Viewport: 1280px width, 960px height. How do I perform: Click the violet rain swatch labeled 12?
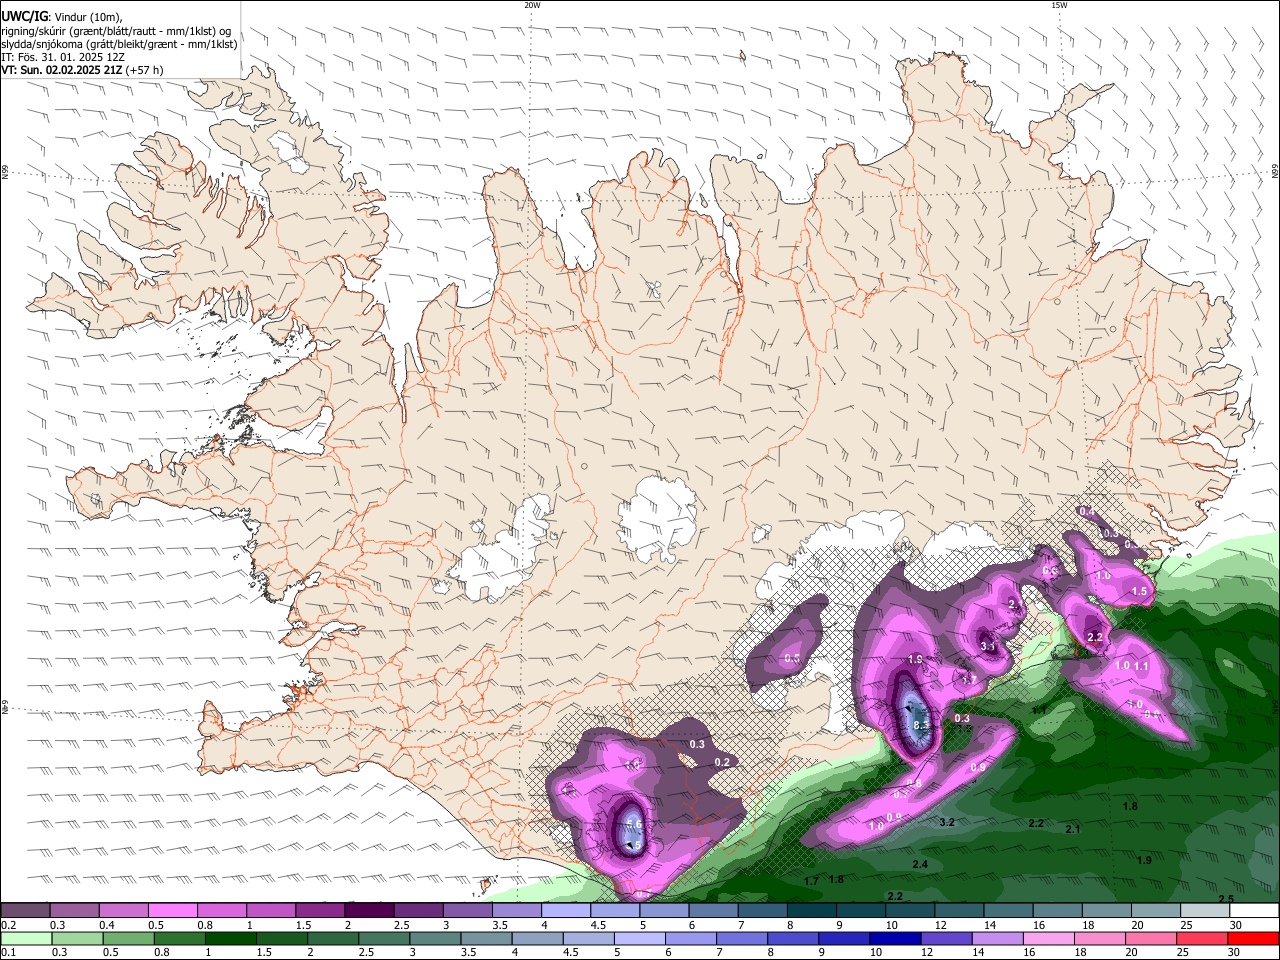[x=947, y=939]
